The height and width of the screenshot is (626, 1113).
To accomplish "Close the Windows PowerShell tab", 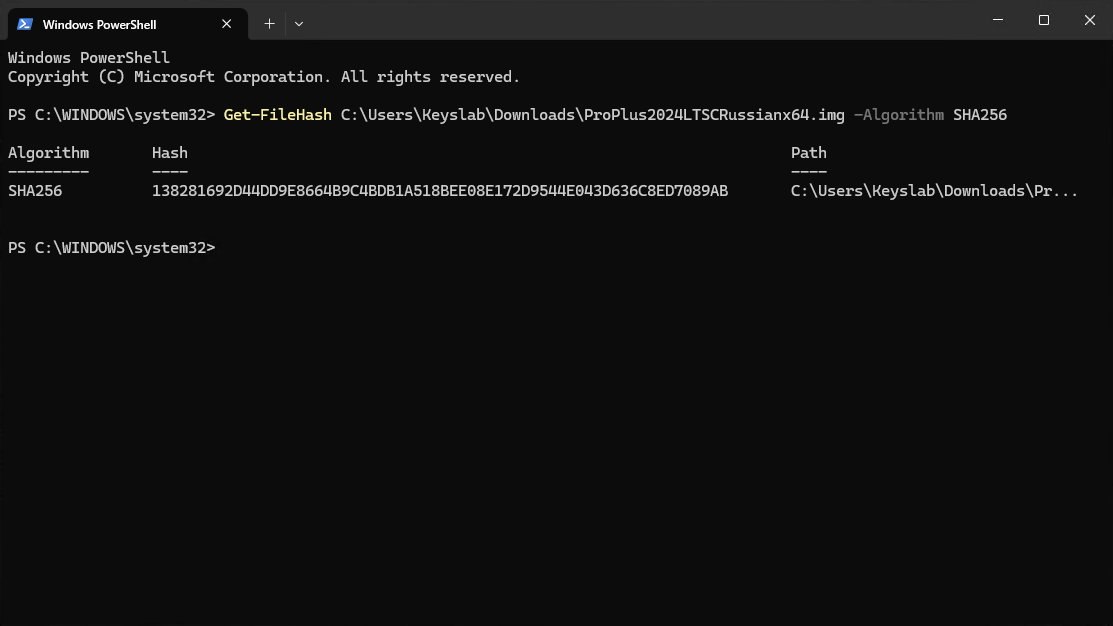I will click(x=226, y=24).
